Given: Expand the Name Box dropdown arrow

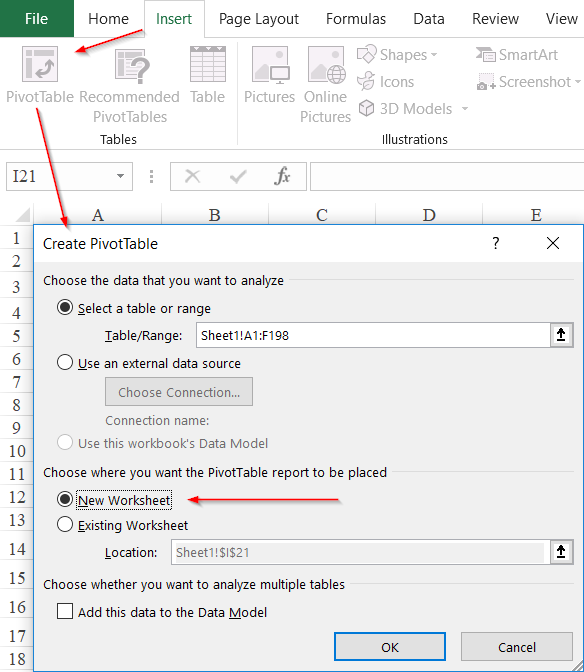Looking at the screenshot, I should (x=120, y=176).
